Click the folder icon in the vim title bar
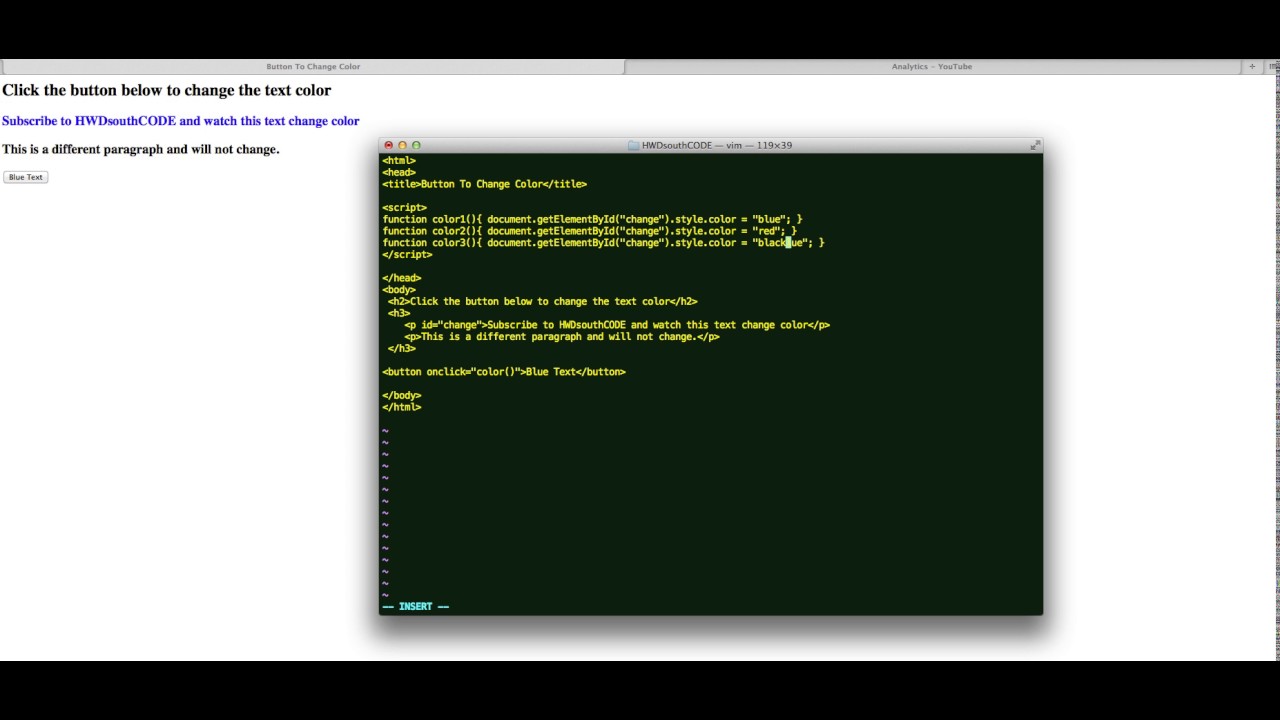Image resolution: width=1280 pixels, height=720 pixels. click(x=633, y=145)
